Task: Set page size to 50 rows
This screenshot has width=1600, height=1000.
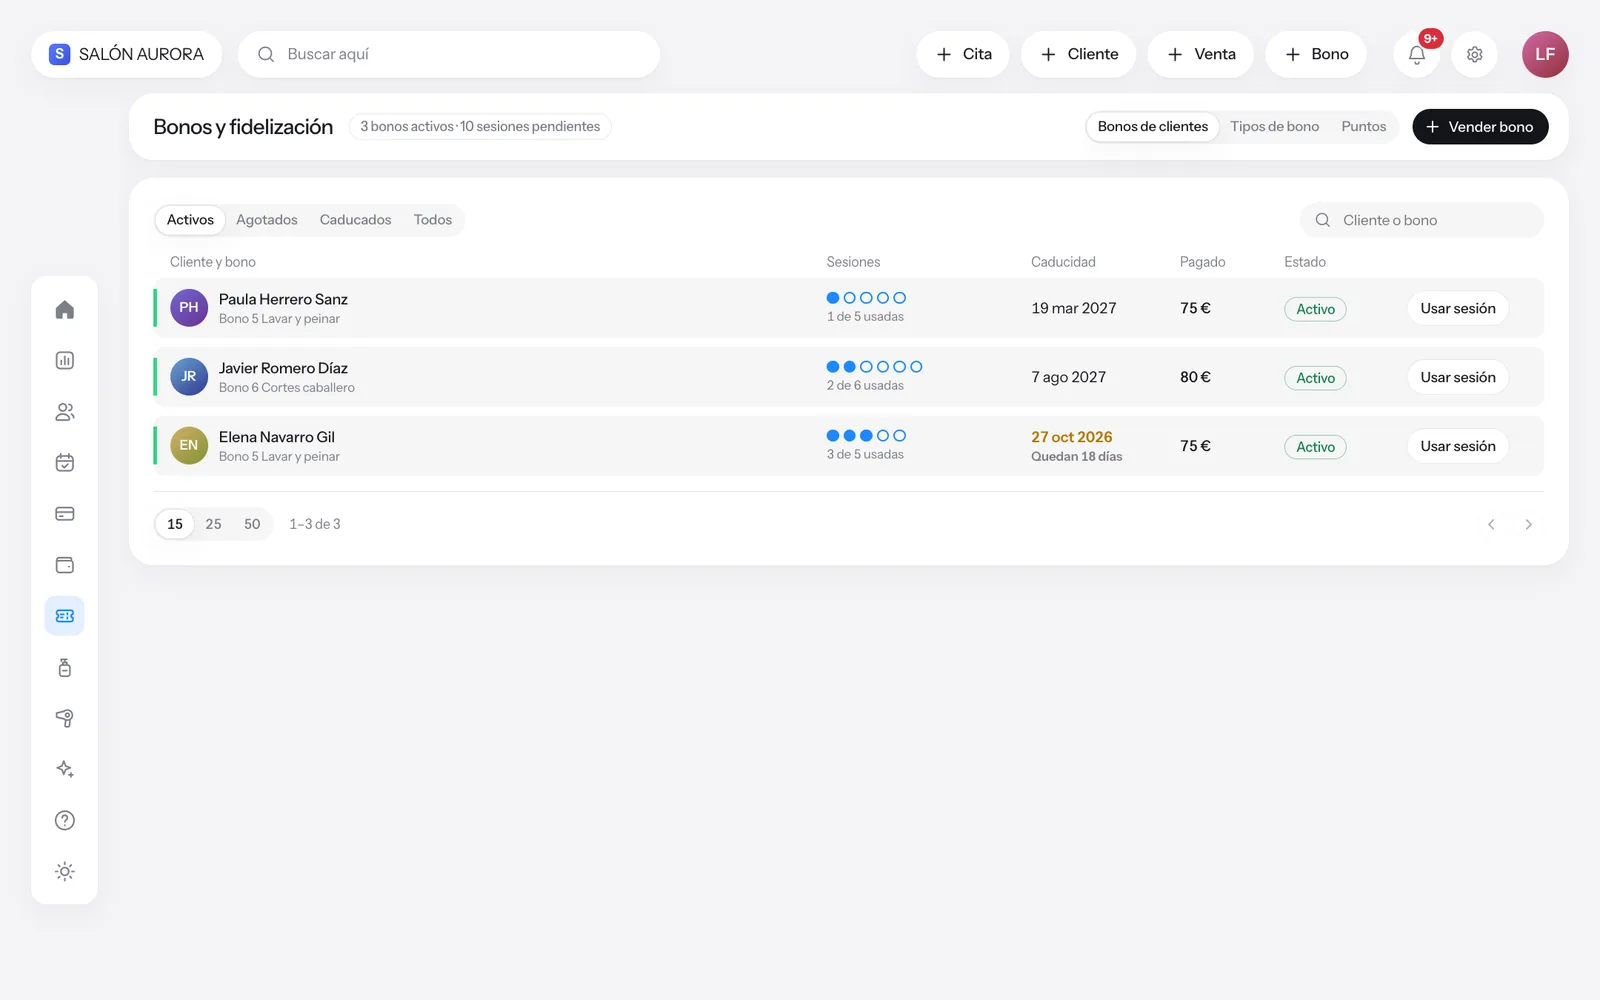Action: 252,524
